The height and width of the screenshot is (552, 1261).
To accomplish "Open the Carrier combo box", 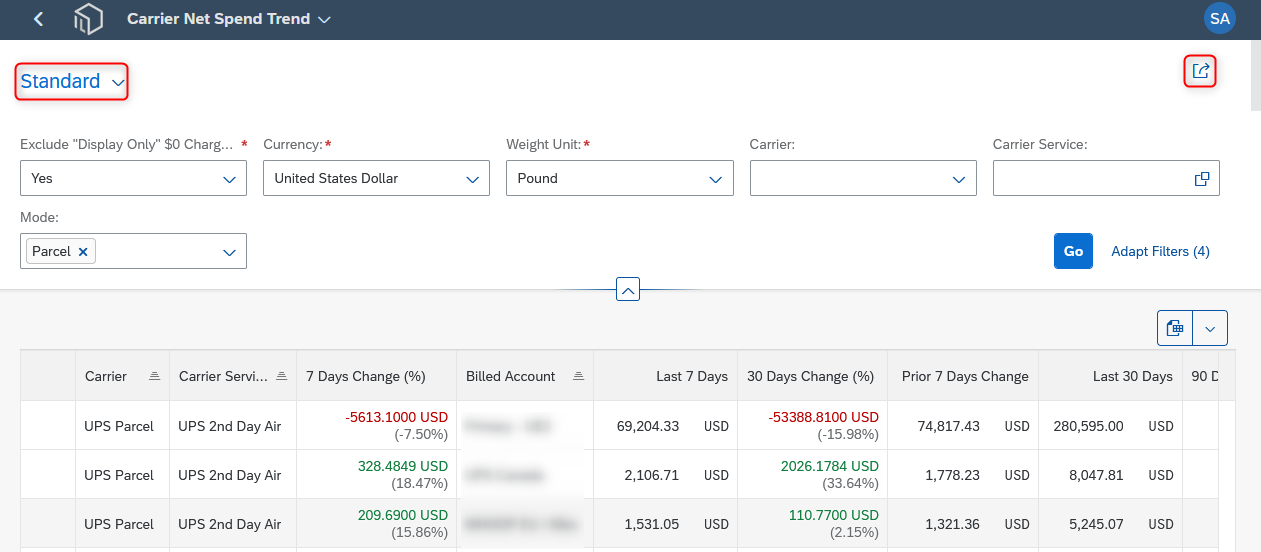I will click(x=863, y=178).
